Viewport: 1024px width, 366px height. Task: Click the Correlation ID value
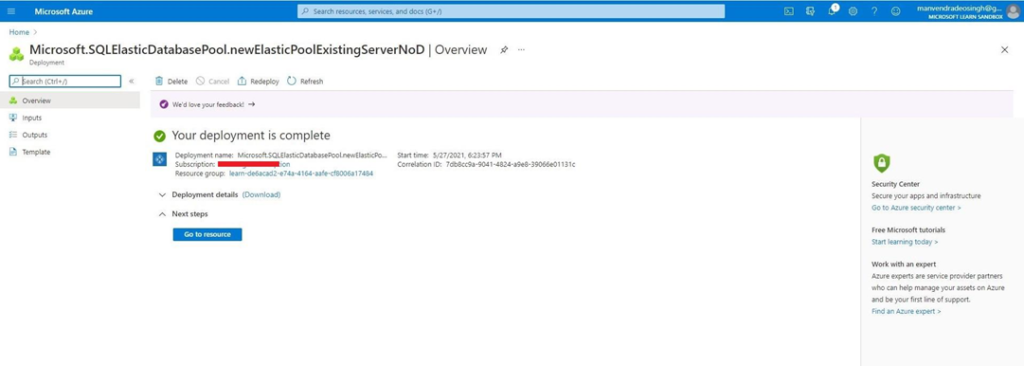511,164
